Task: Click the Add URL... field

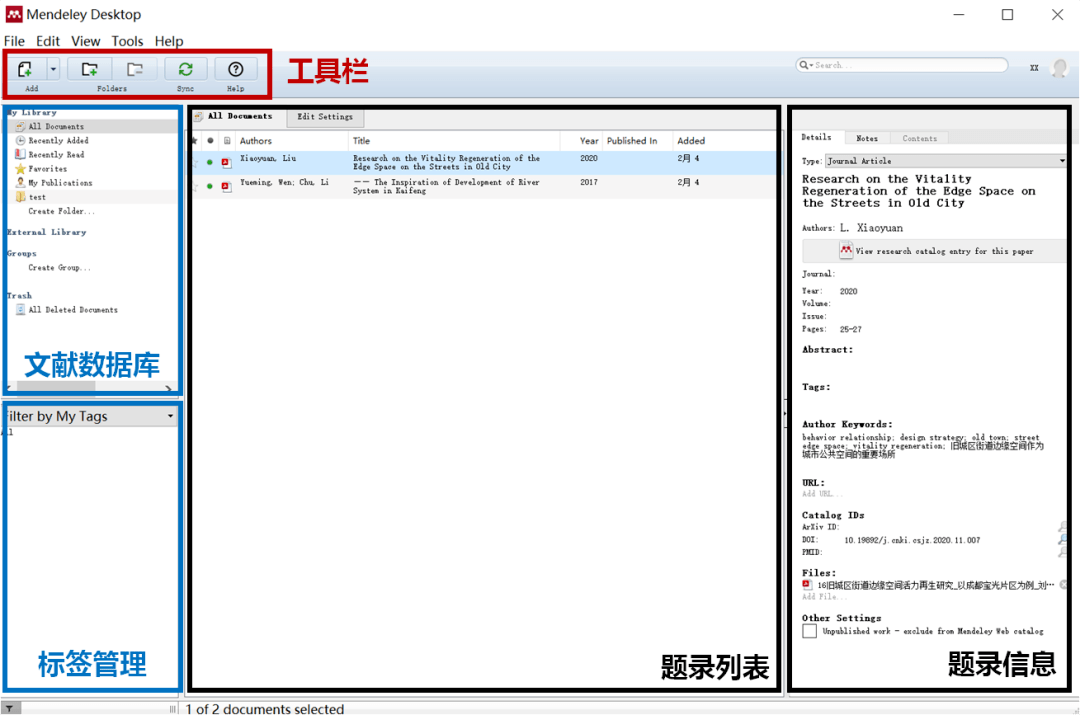Action: (820, 494)
